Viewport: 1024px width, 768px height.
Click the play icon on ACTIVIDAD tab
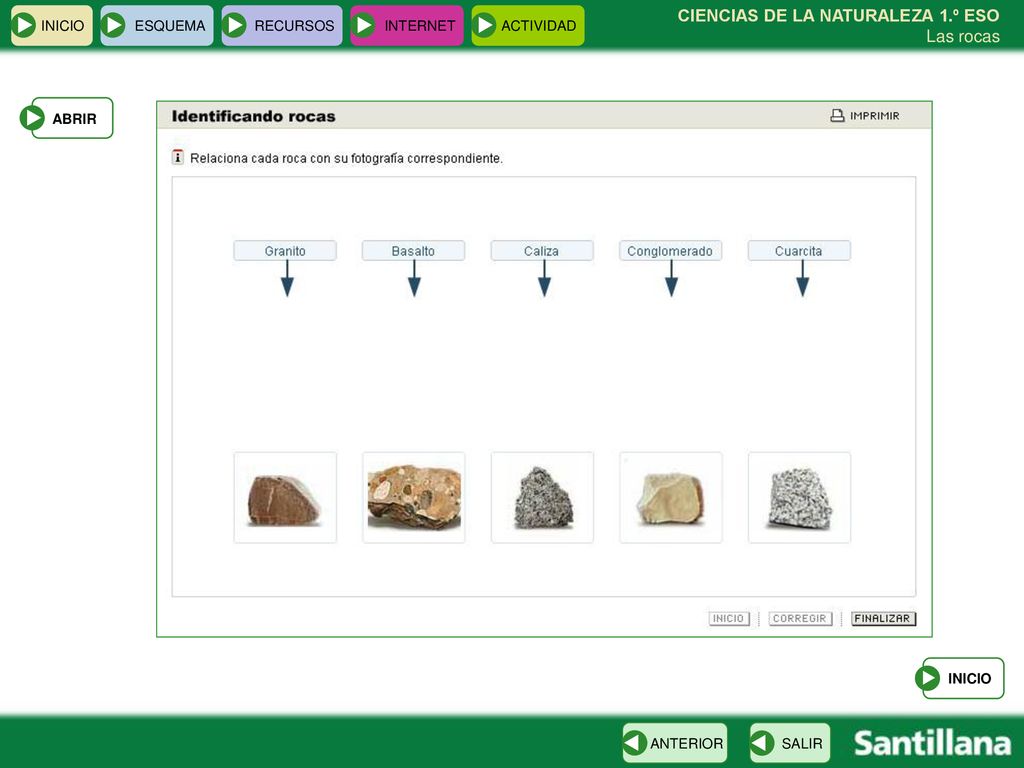click(484, 25)
